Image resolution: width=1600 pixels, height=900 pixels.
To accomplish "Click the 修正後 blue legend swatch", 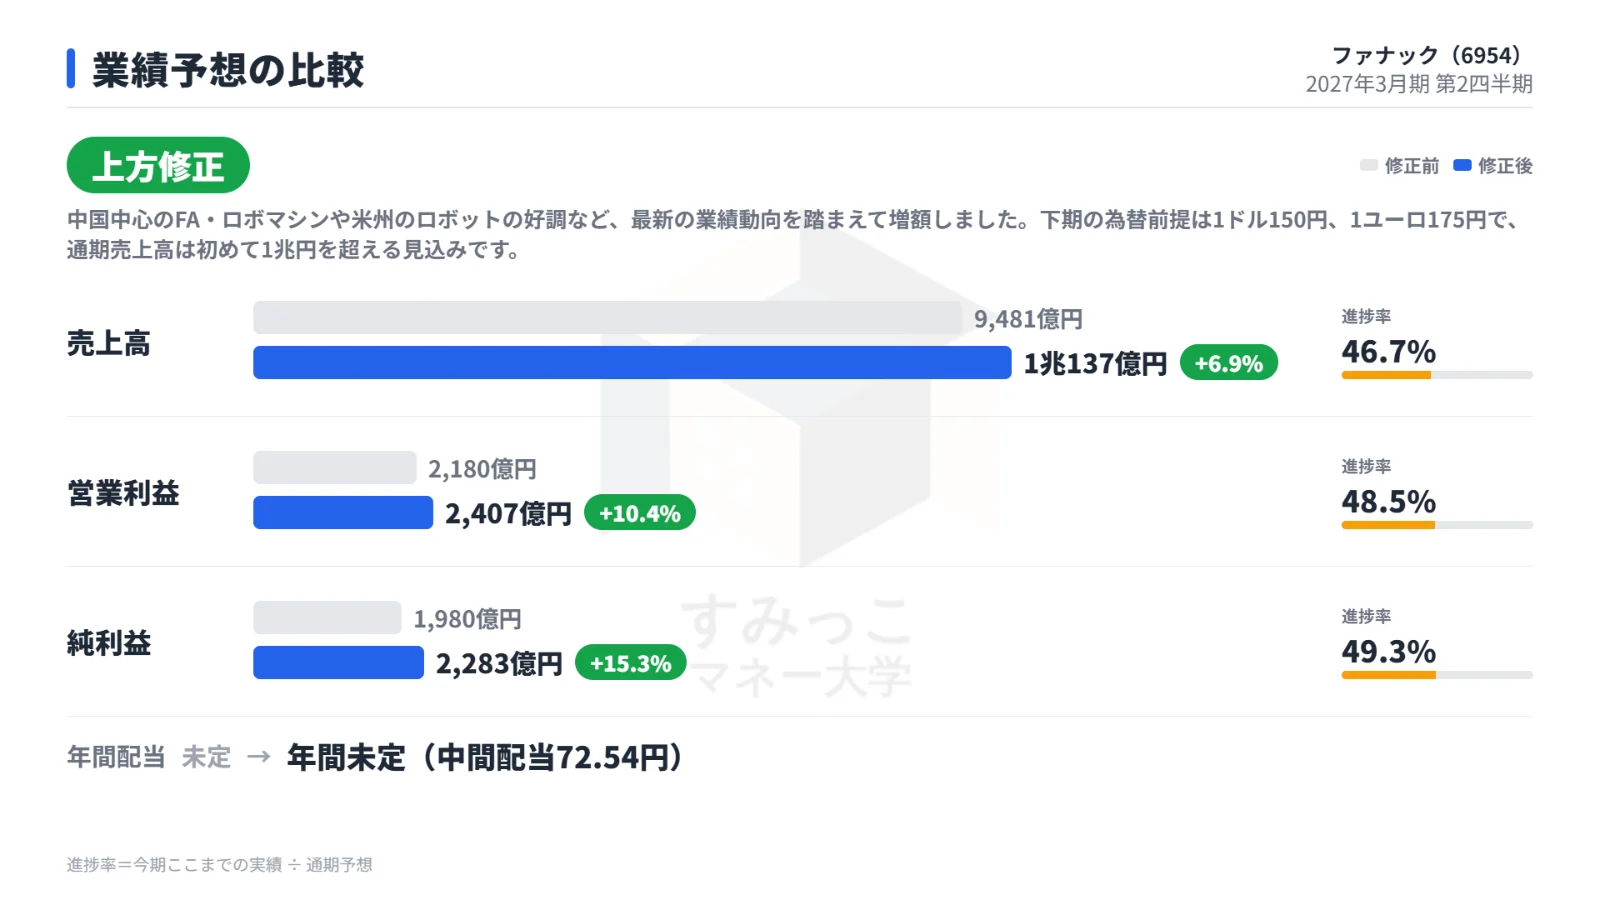I will (1462, 166).
